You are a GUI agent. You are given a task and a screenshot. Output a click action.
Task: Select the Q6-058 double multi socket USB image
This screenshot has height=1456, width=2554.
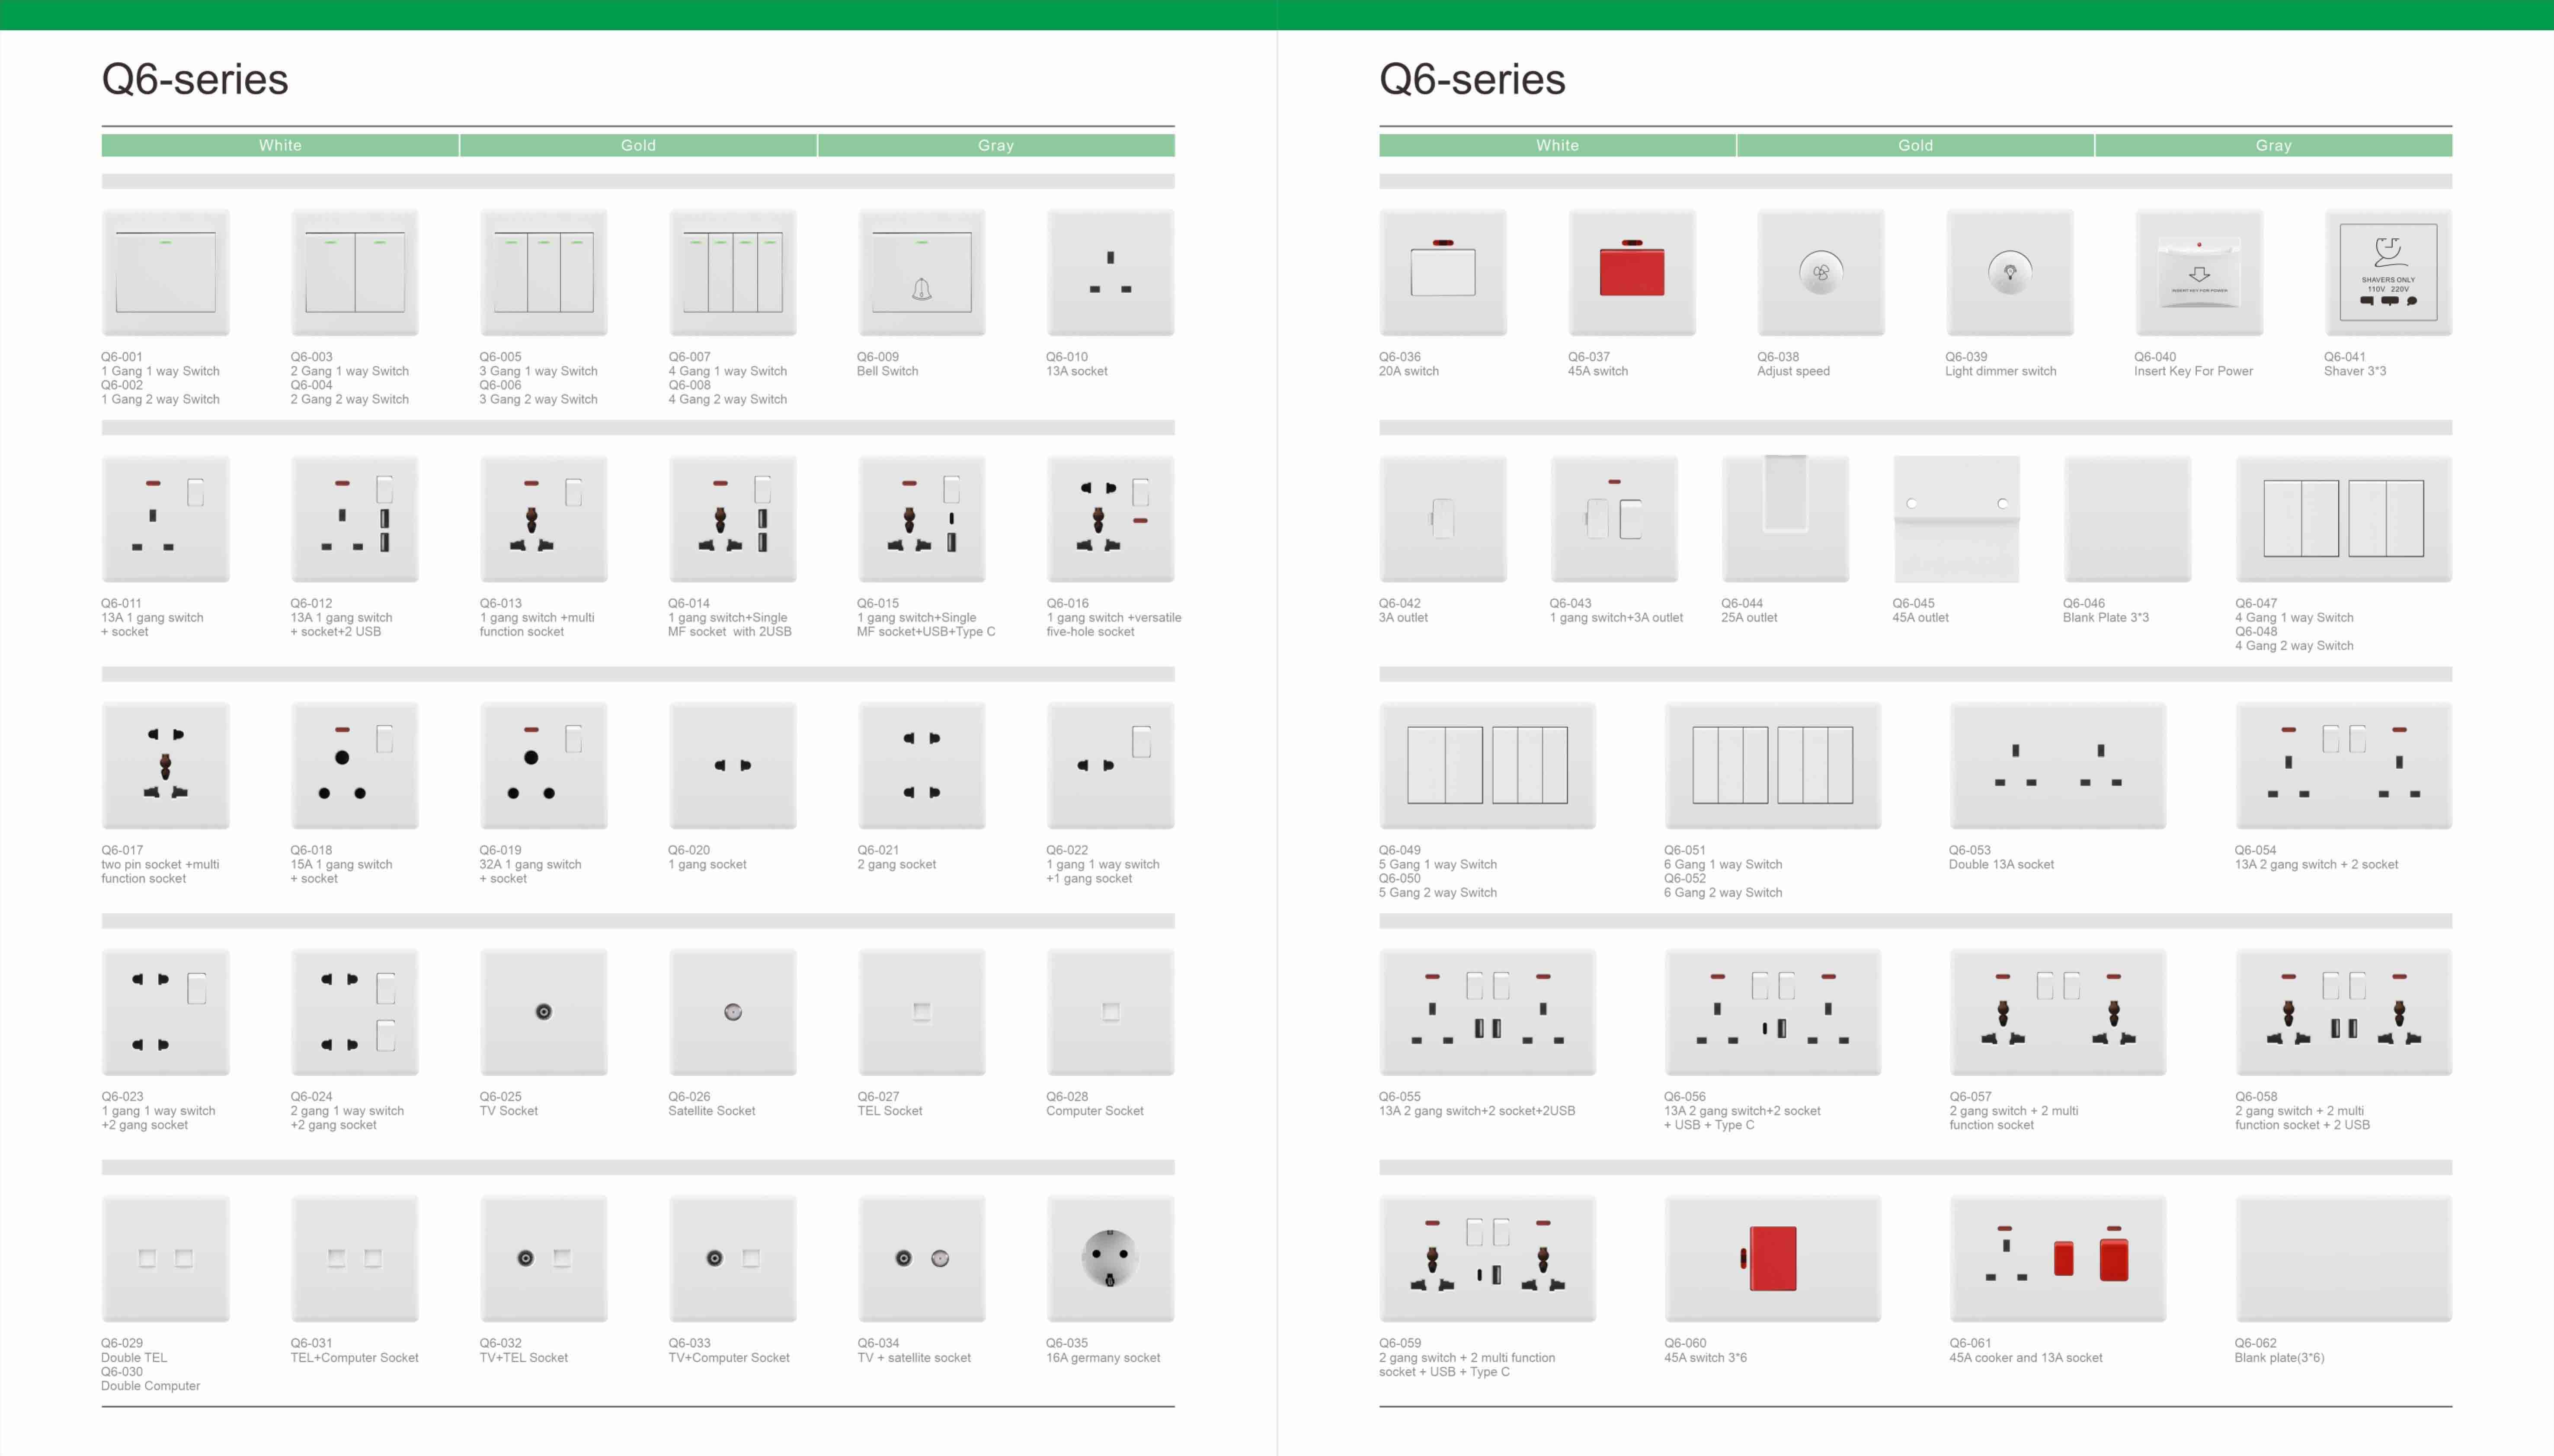click(2344, 1012)
